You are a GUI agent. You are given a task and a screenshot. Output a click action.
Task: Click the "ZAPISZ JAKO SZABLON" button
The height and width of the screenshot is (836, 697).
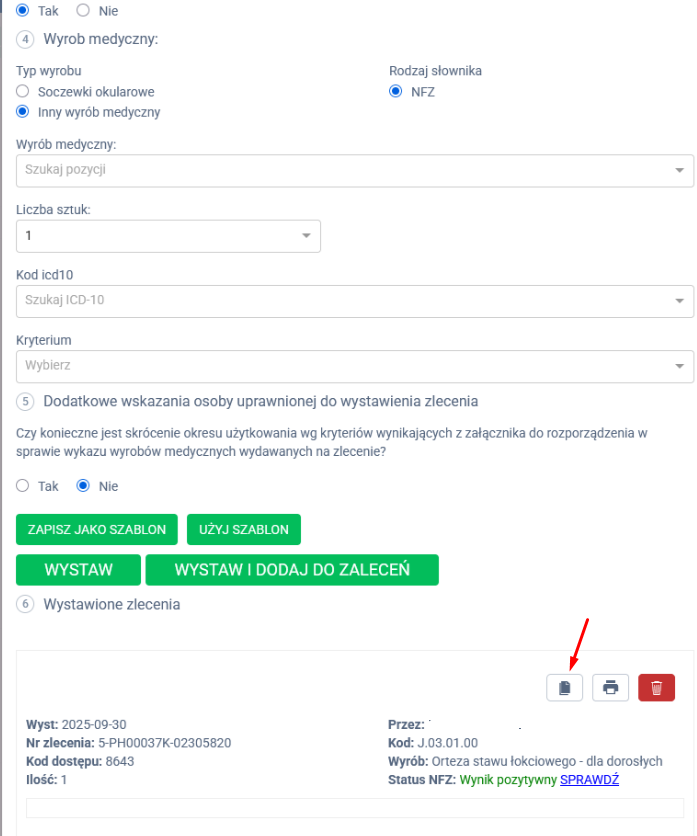pyautogui.click(x=97, y=529)
